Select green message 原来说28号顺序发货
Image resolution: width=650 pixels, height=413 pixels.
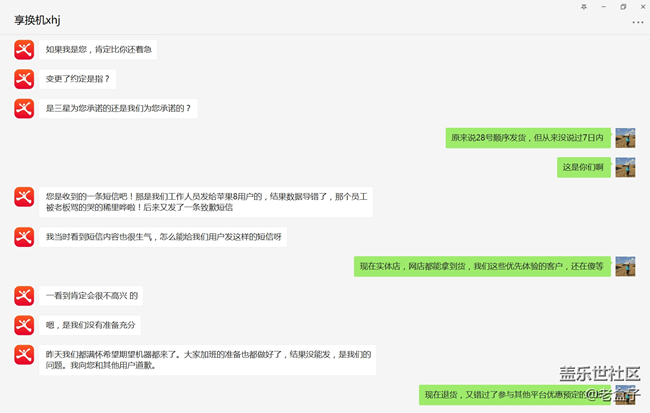(x=528, y=138)
